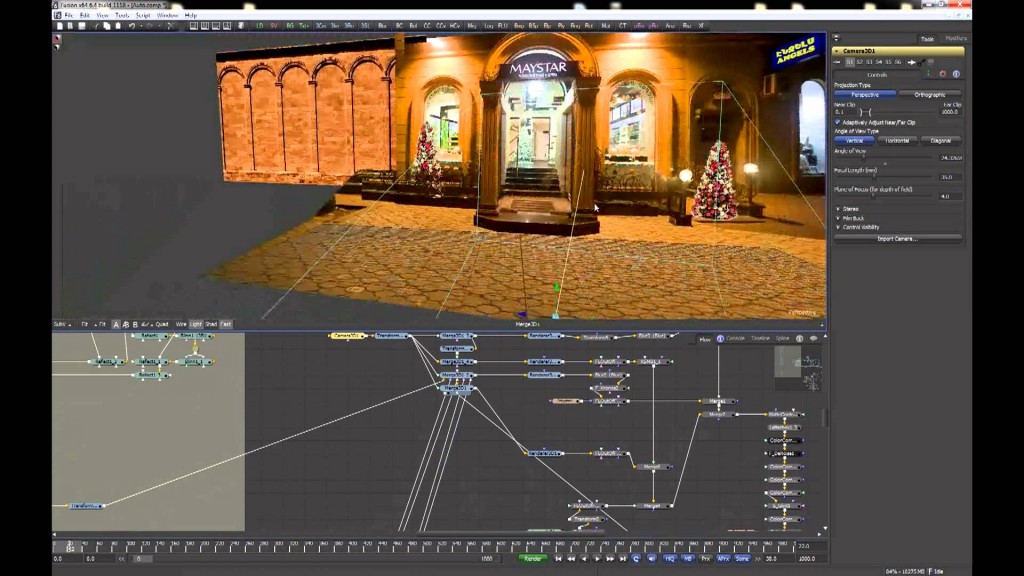Viewport: 1024px width, 576px height.
Task: Add a BC Brightness Contrast tool
Action: 399,26
